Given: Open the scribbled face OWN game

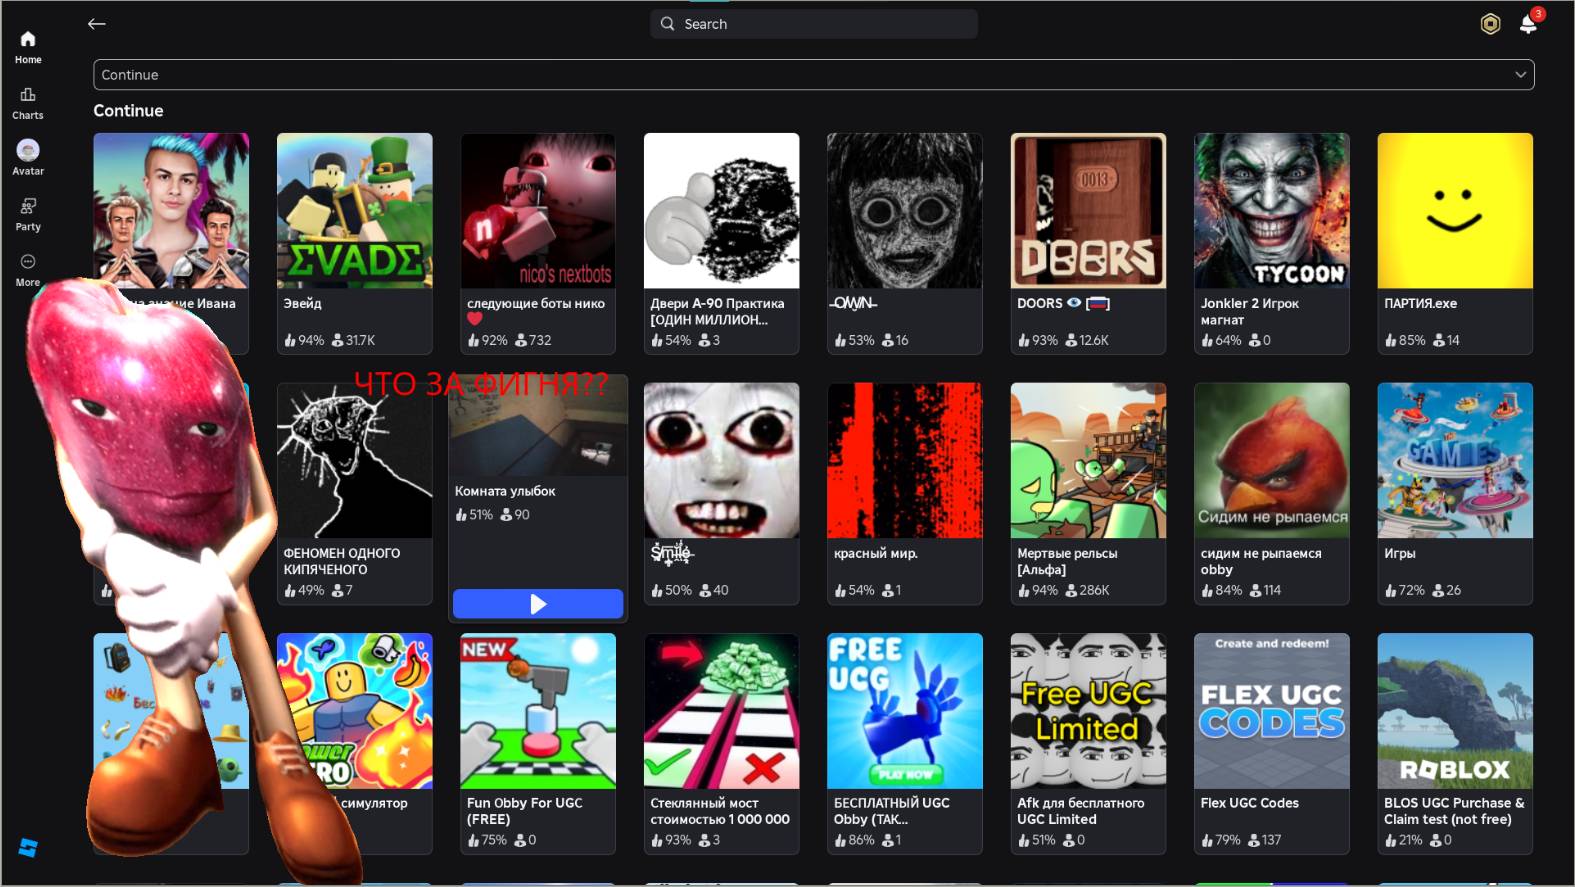Looking at the screenshot, I should (905, 211).
